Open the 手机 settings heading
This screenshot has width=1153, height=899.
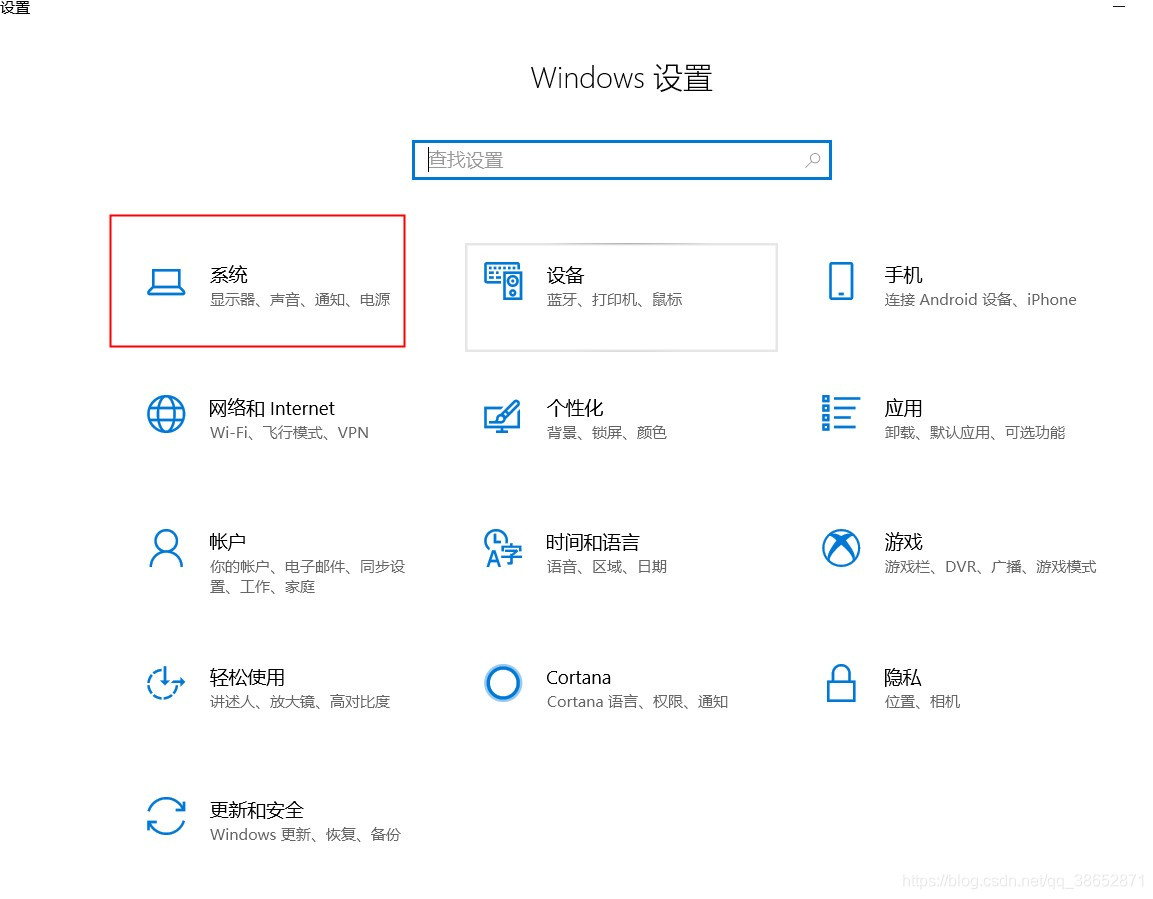click(x=903, y=275)
